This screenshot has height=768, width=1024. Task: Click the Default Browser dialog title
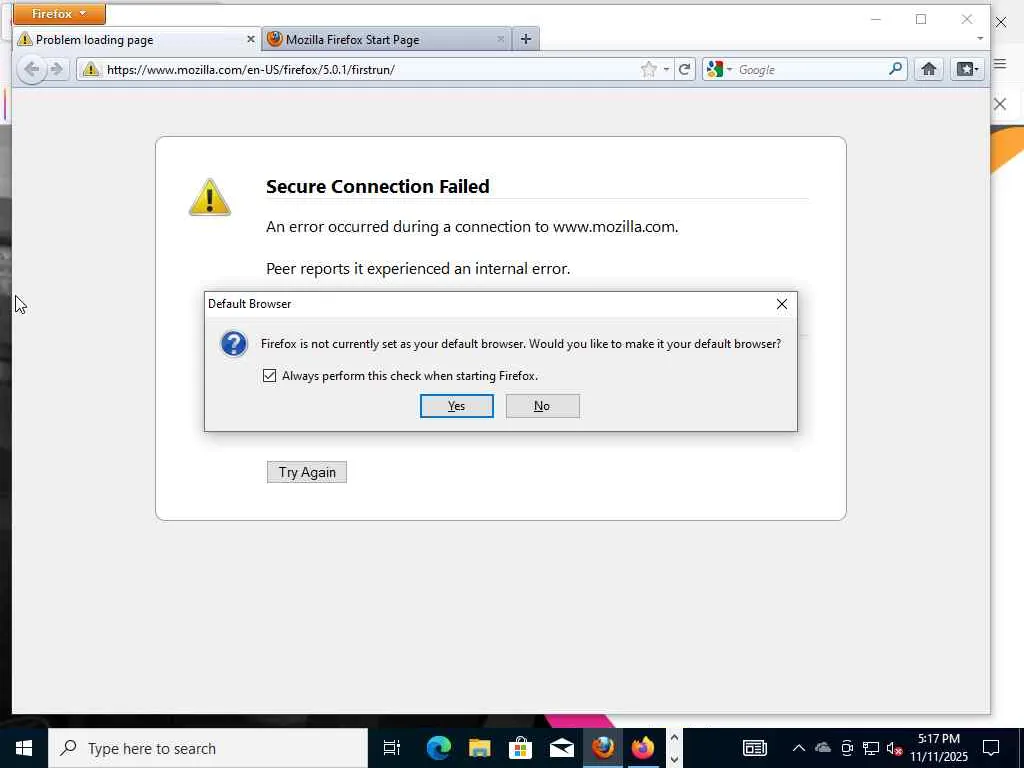tap(249, 304)
